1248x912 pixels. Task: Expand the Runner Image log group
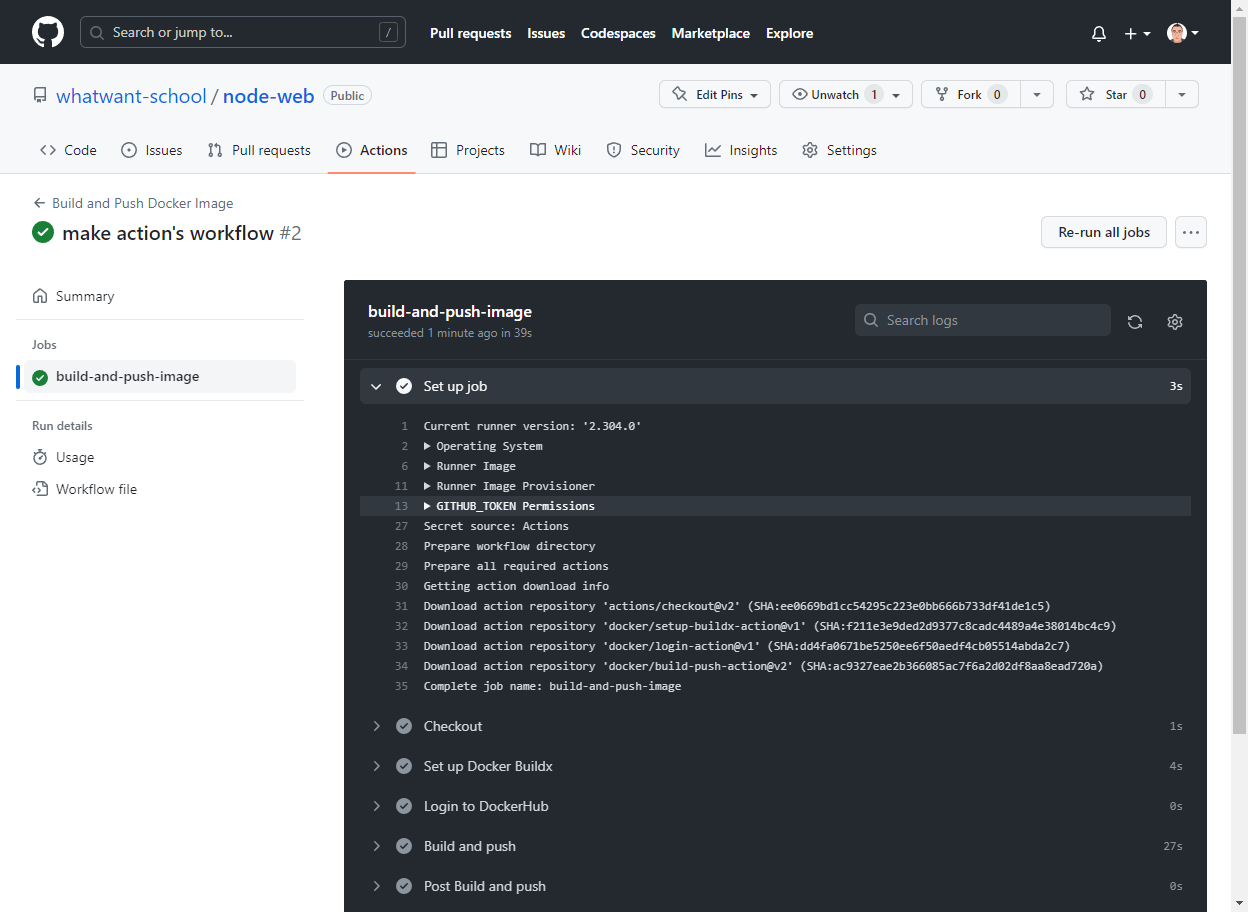[470, 466]
